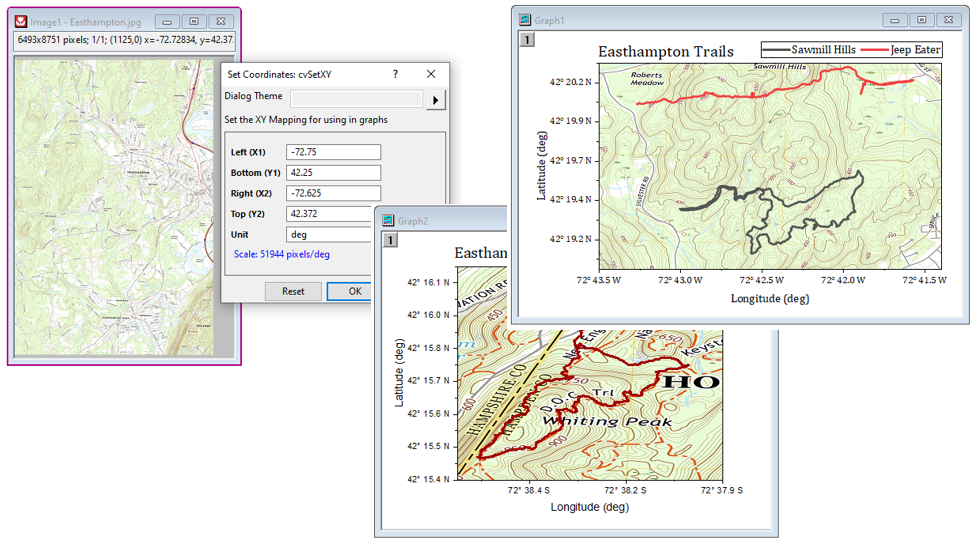Click the Graph2 window title icon

pos(388,221)
